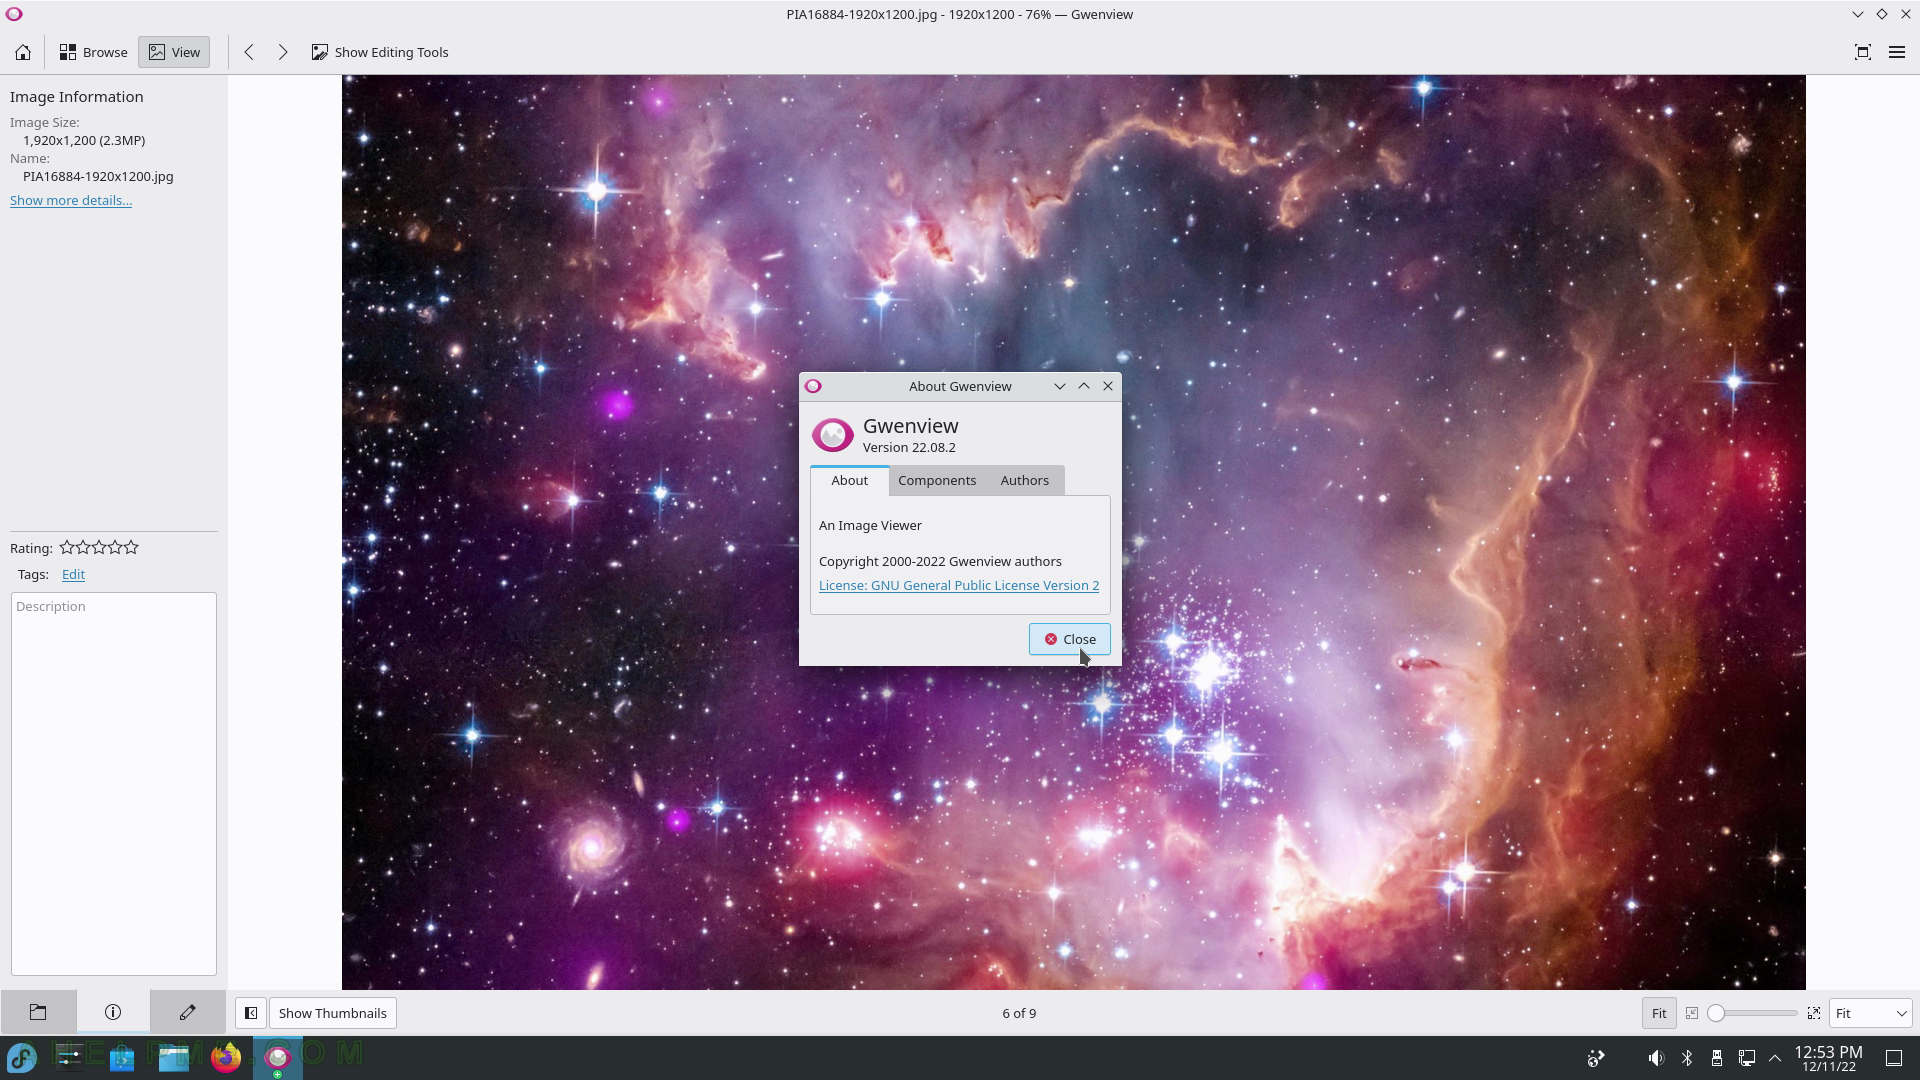
Task: Open the Operations pencil sidebar tab
Action: tap(187, 1012)
